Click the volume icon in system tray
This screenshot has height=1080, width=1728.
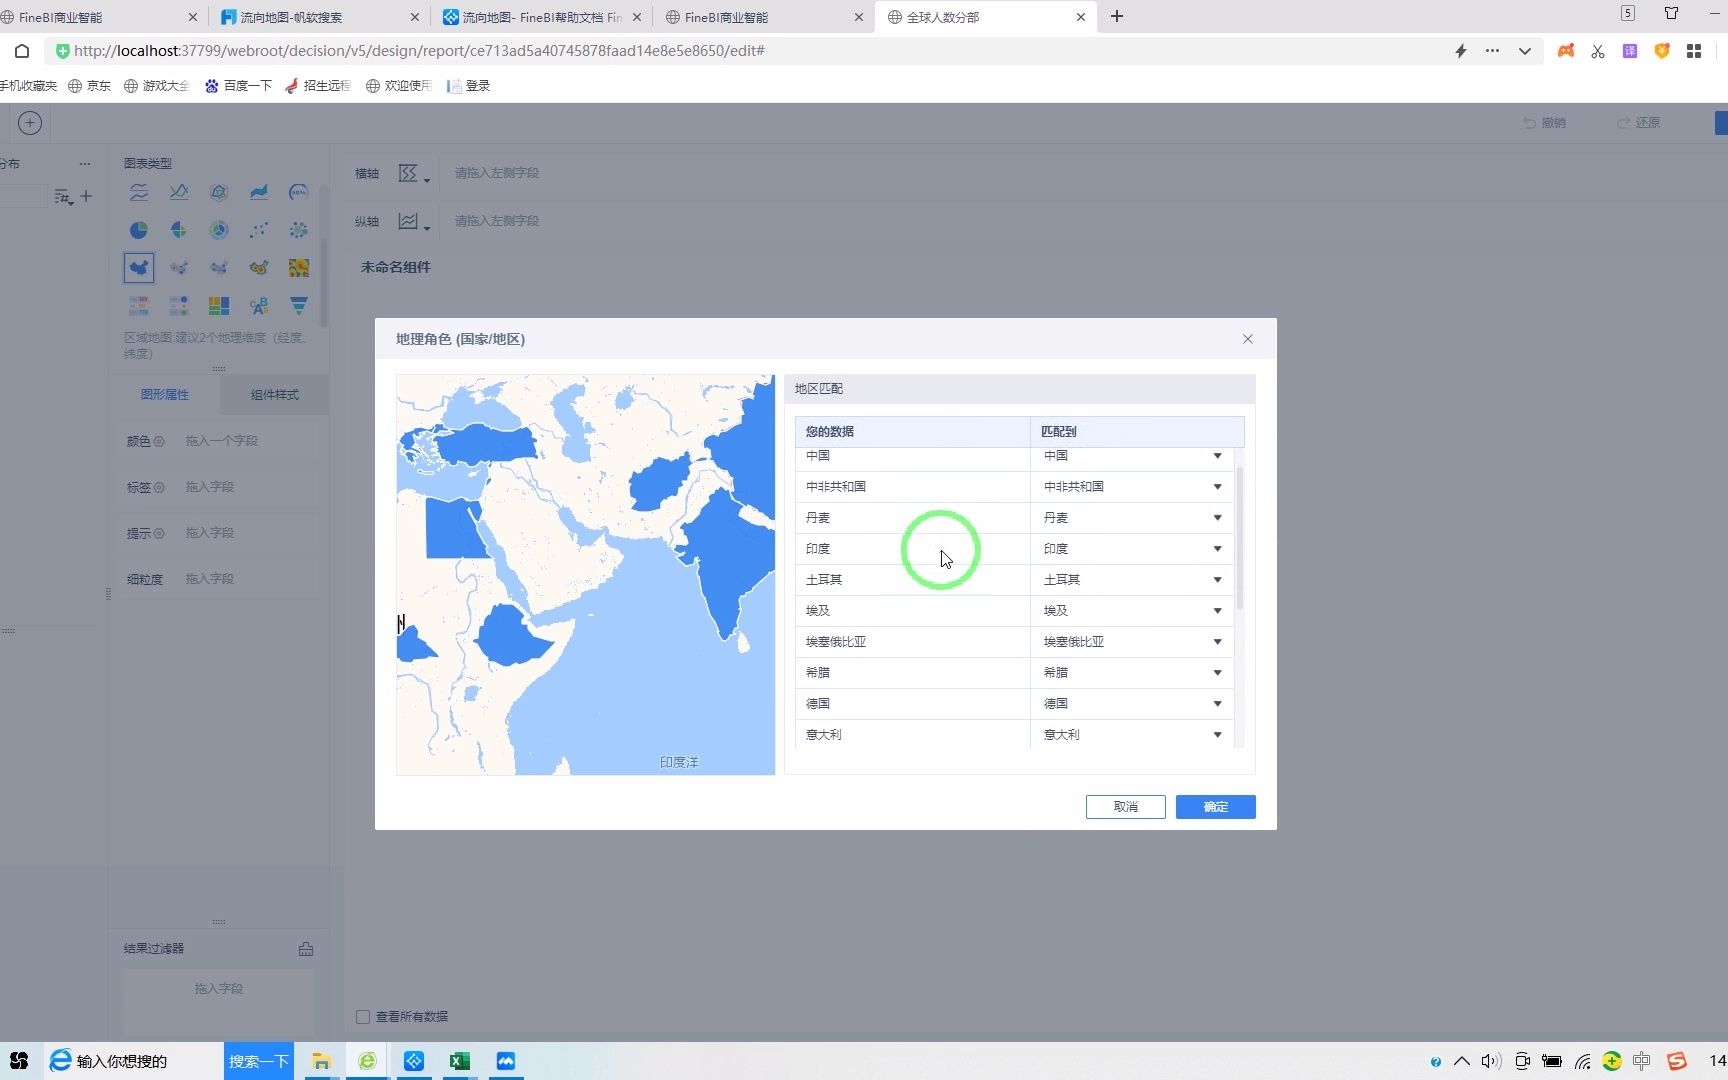(1491, 1061)
